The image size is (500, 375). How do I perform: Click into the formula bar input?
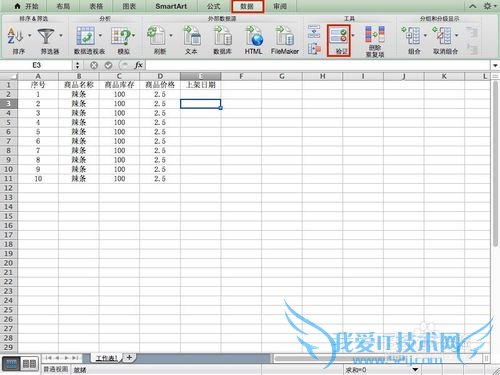(x=317, y=65)
